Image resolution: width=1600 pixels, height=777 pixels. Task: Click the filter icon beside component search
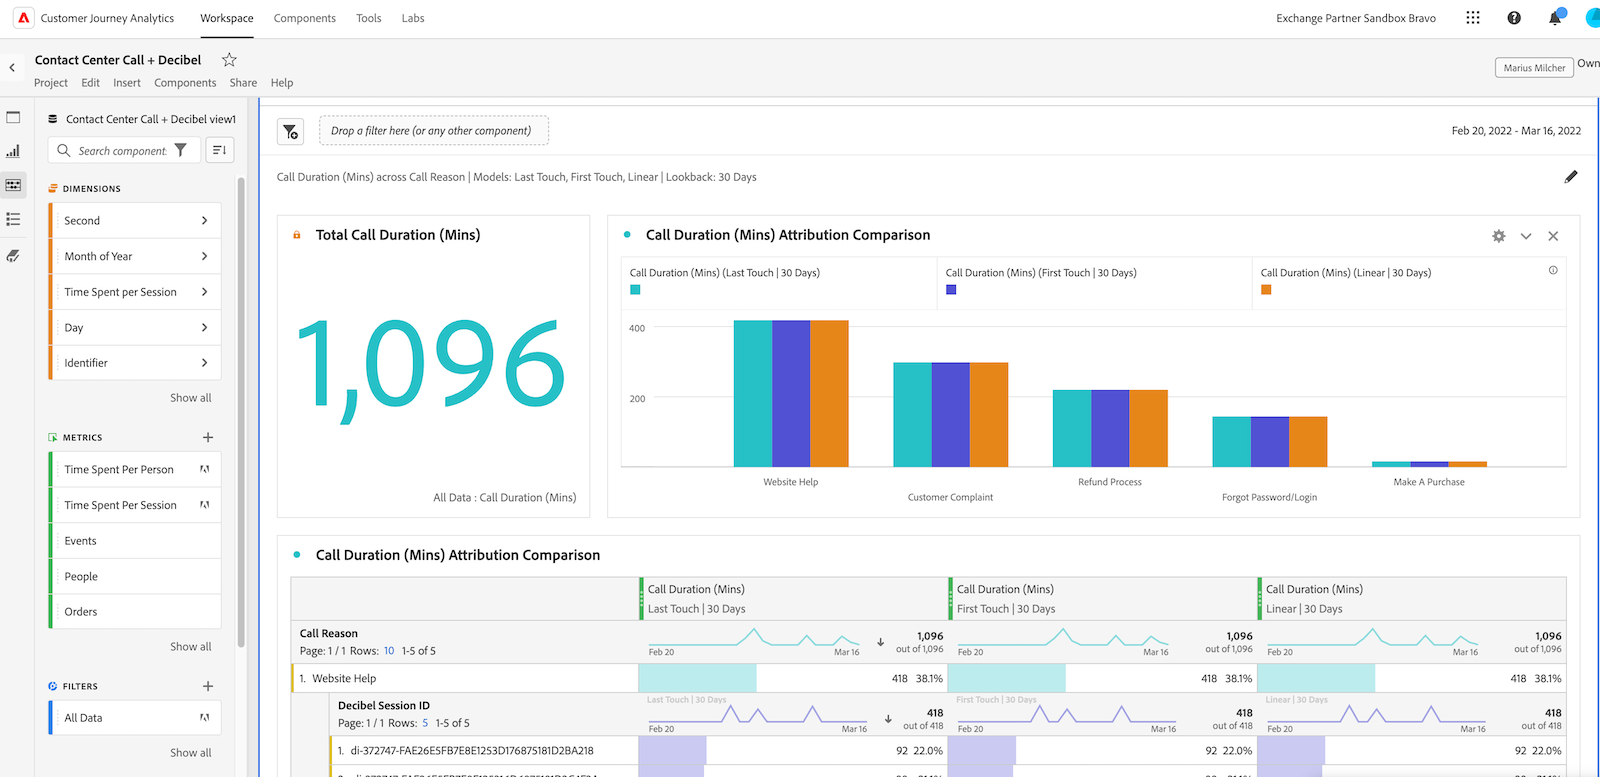click(180, 150)
